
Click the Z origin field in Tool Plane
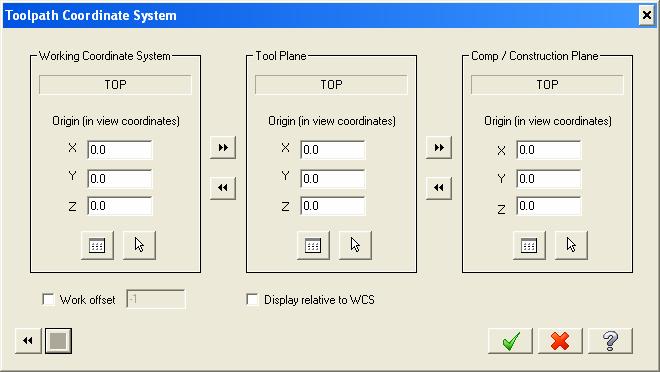point(333,206)
